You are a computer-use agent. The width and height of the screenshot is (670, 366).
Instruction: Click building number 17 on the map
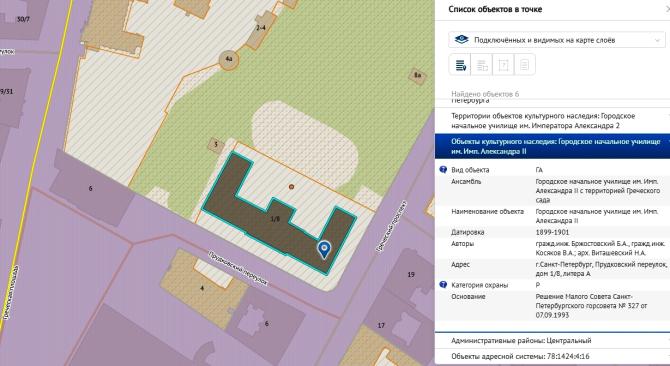click(381, 325)
